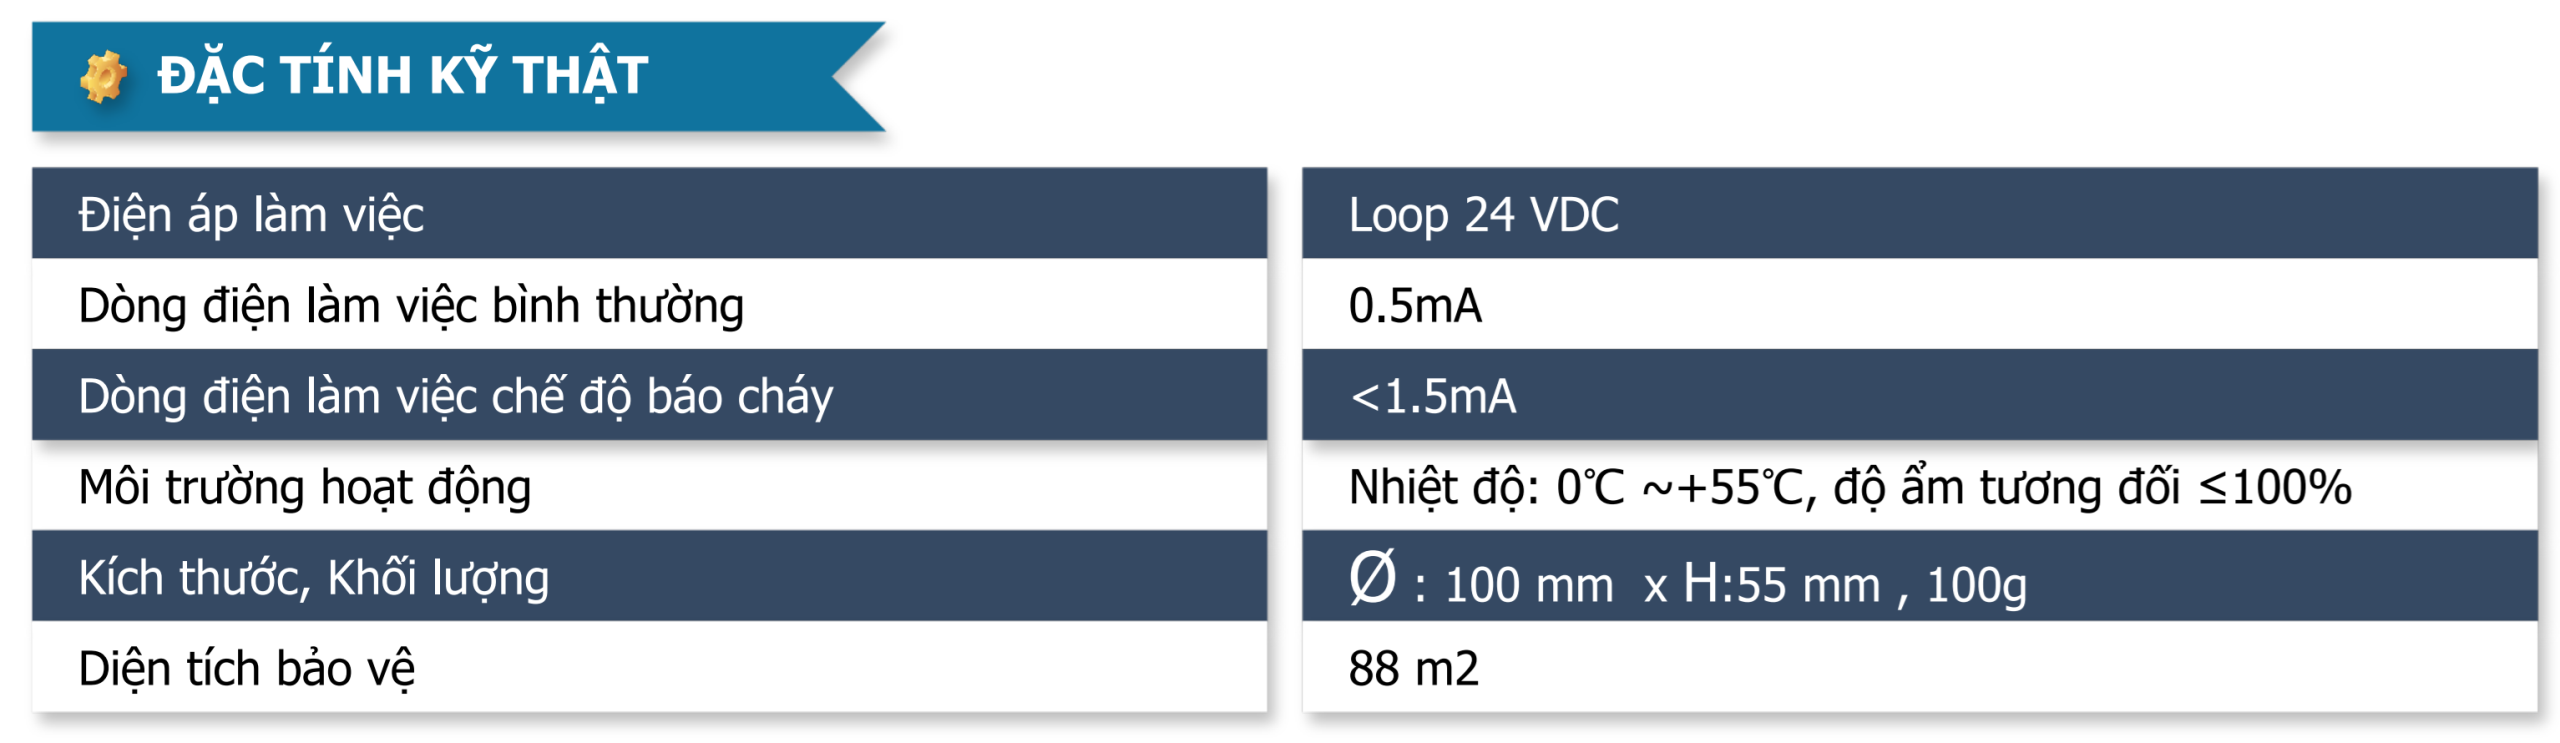Click the 100g weight value
This screenshot has width=2560, height=743.
(1976, 585)
